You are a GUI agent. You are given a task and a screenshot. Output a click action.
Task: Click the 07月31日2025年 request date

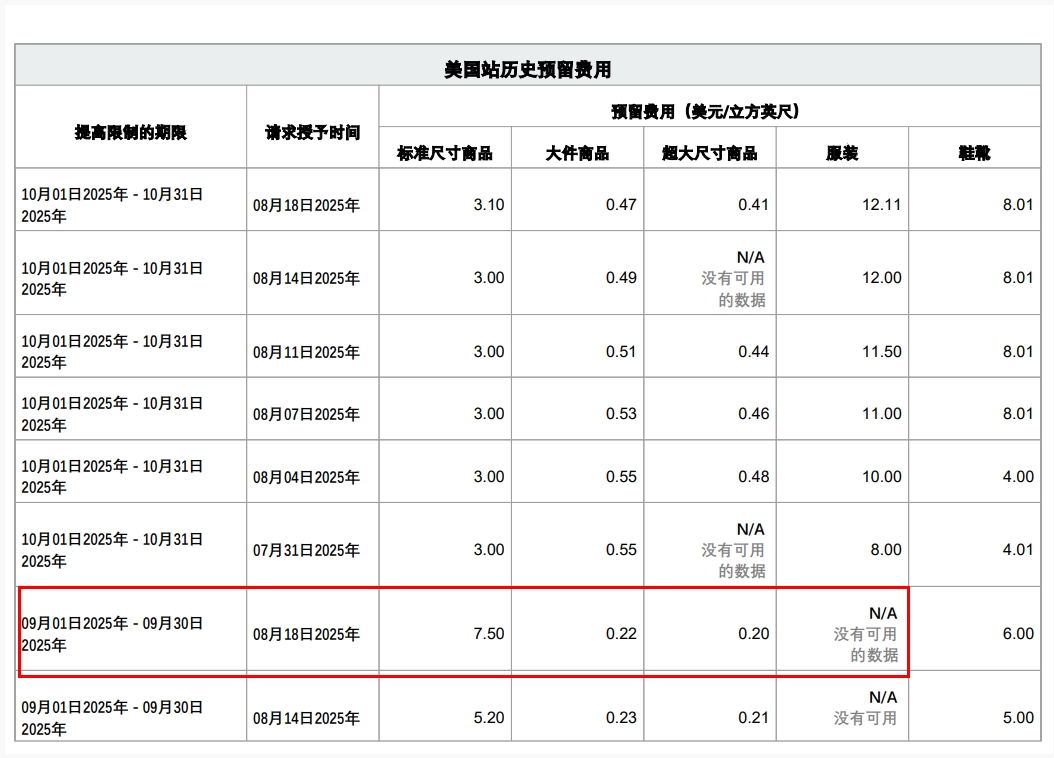(307, 551)
